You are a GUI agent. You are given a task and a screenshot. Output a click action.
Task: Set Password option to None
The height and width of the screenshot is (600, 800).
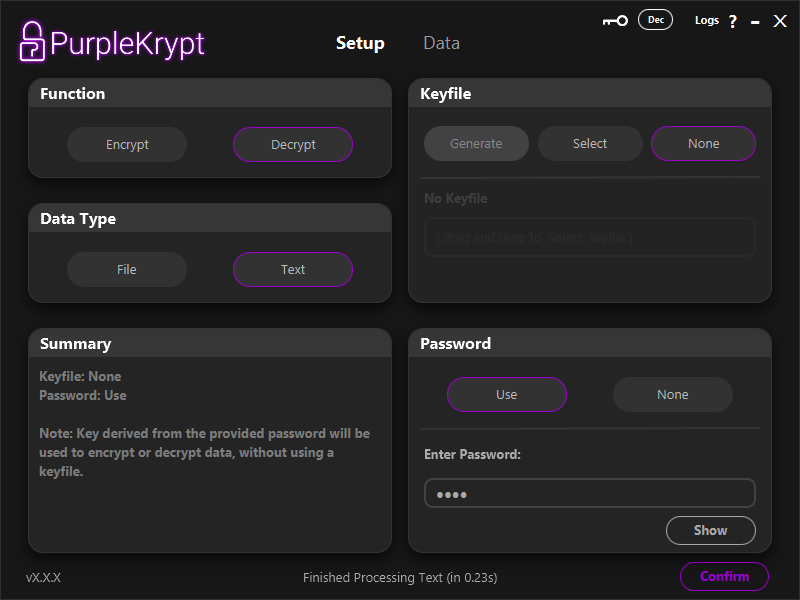click(673, 394)
